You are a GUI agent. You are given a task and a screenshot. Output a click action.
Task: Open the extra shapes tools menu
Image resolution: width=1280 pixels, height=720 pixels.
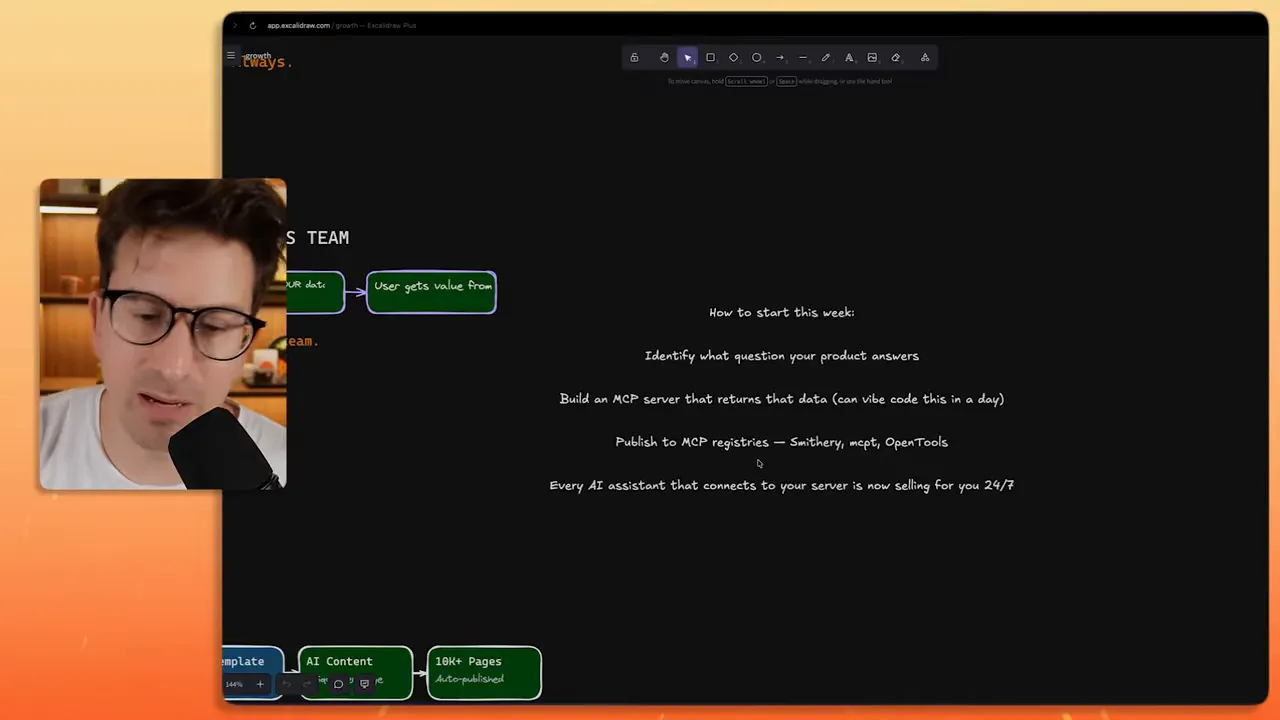point(925,58)
